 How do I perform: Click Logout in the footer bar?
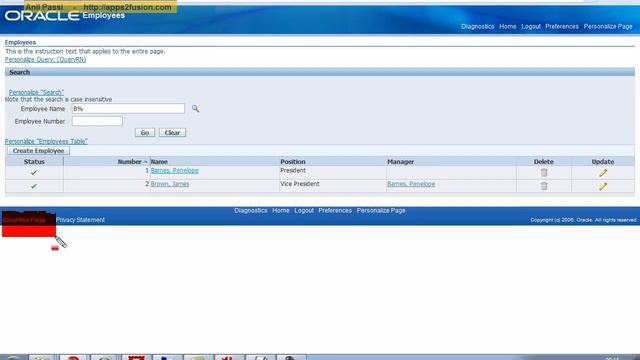click(304, 211)
